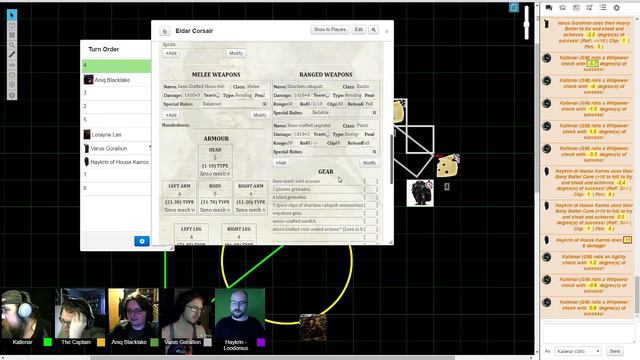Screen dimensions: 640x360
Task: Select the arrow Select tool
Action: 12,15
